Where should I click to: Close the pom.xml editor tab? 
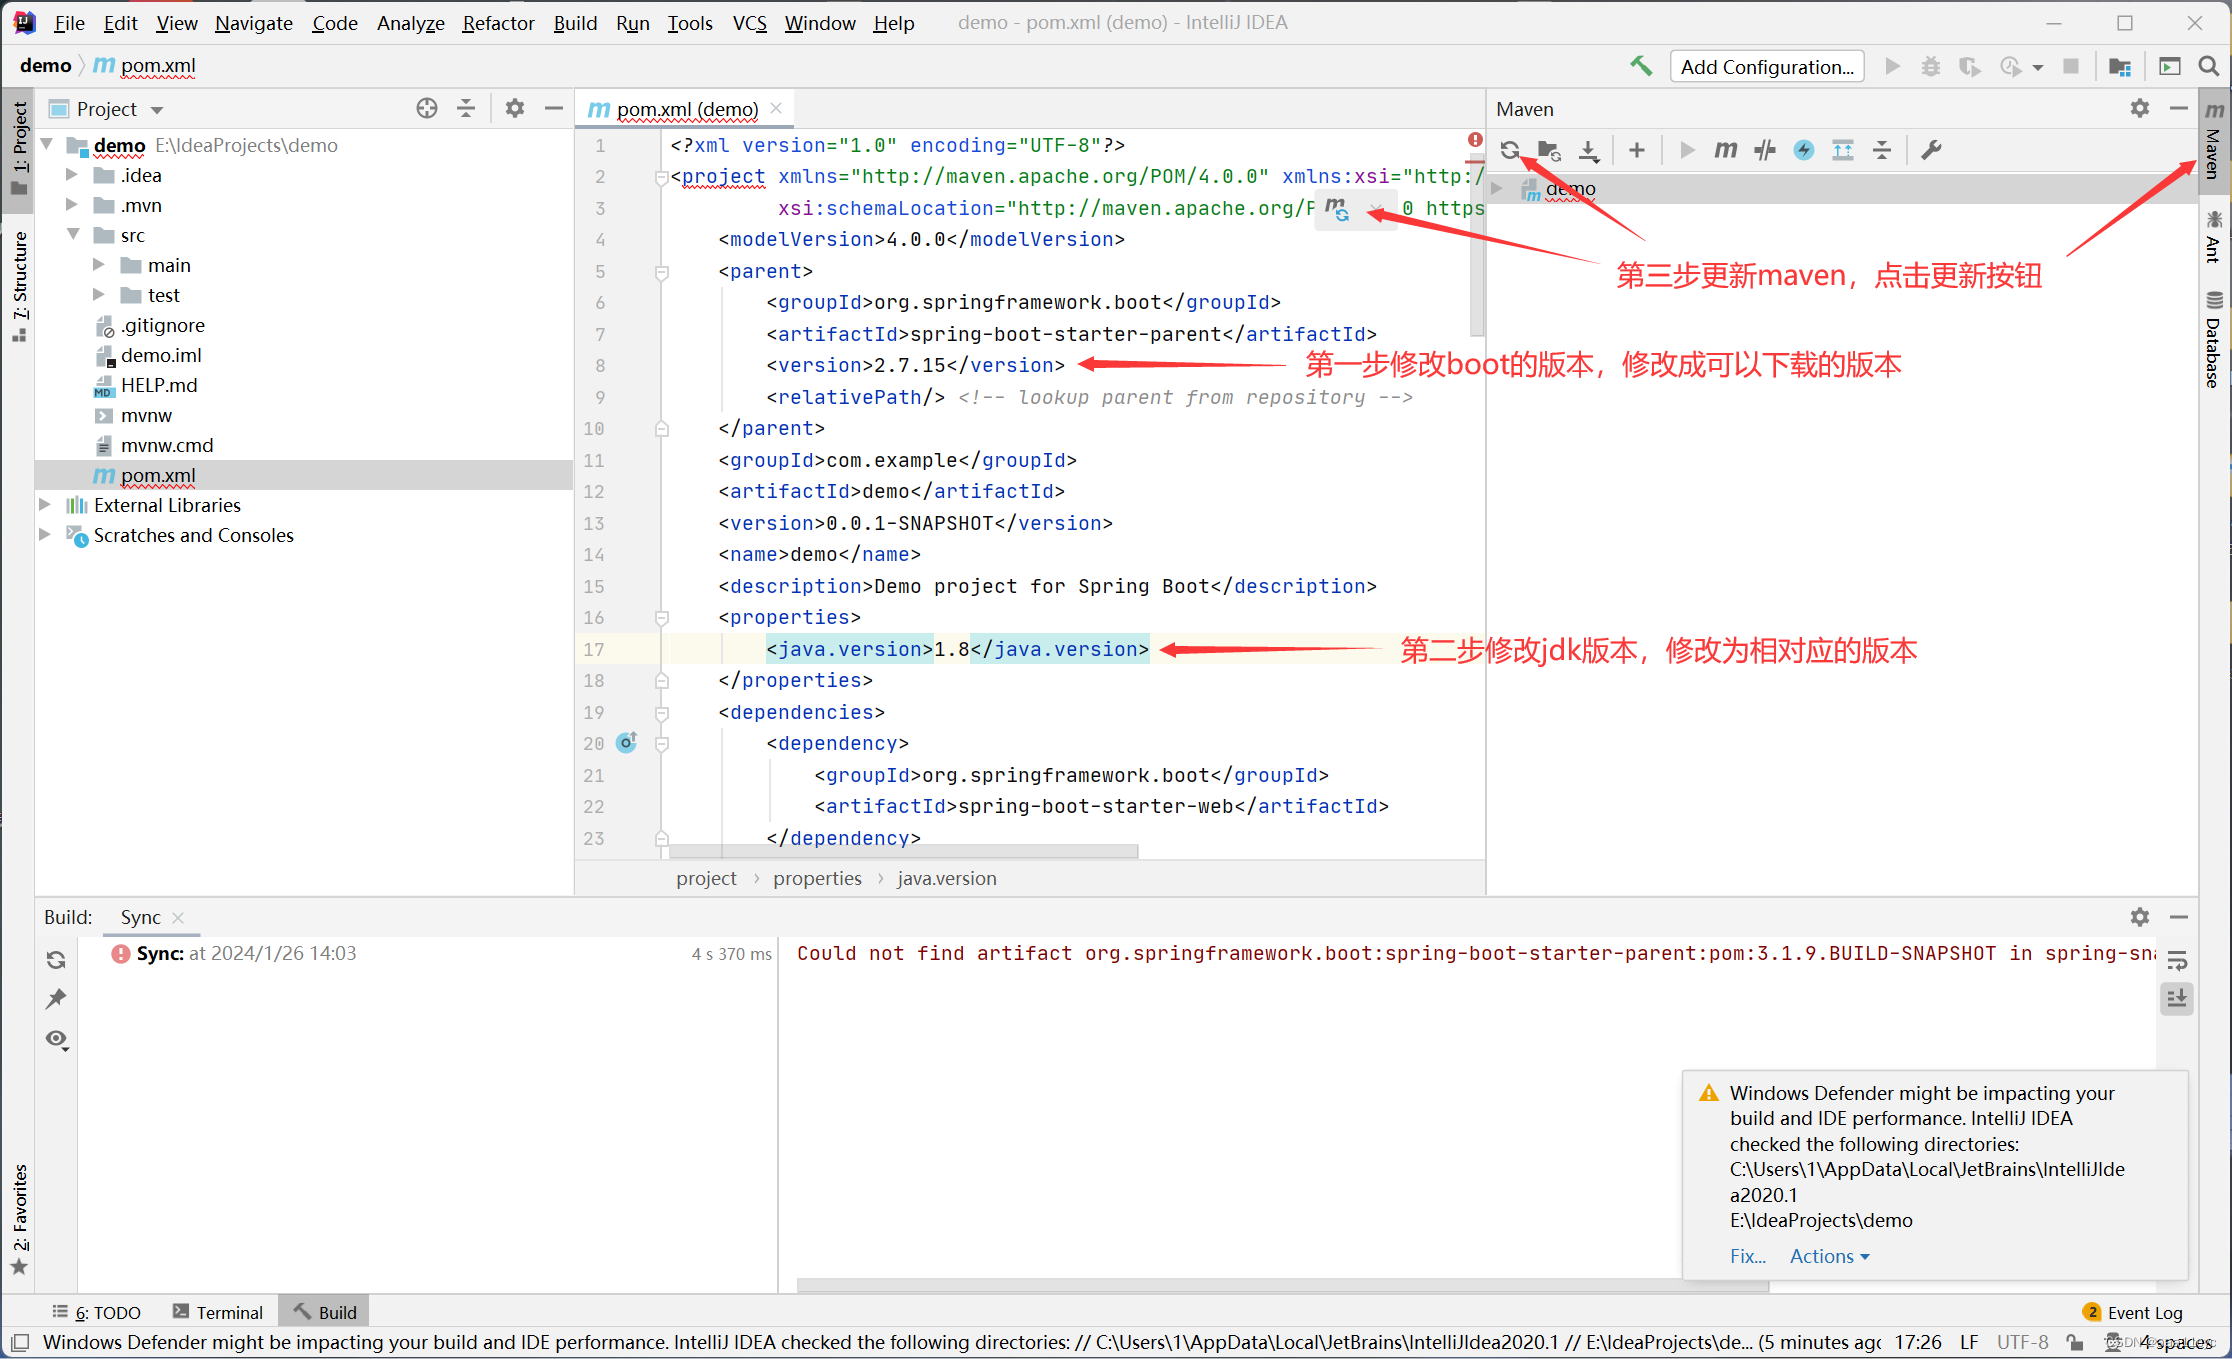click(x=776, y=108)
